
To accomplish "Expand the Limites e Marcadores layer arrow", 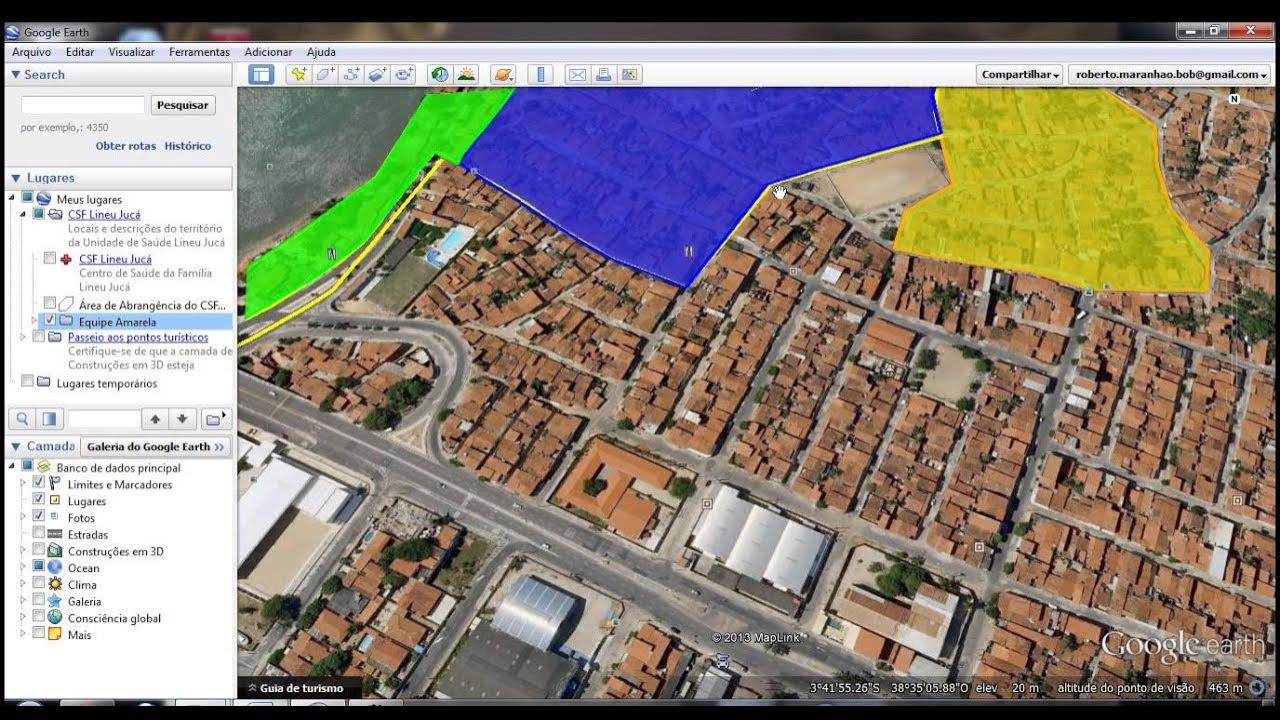I will (x=24, y=483).
